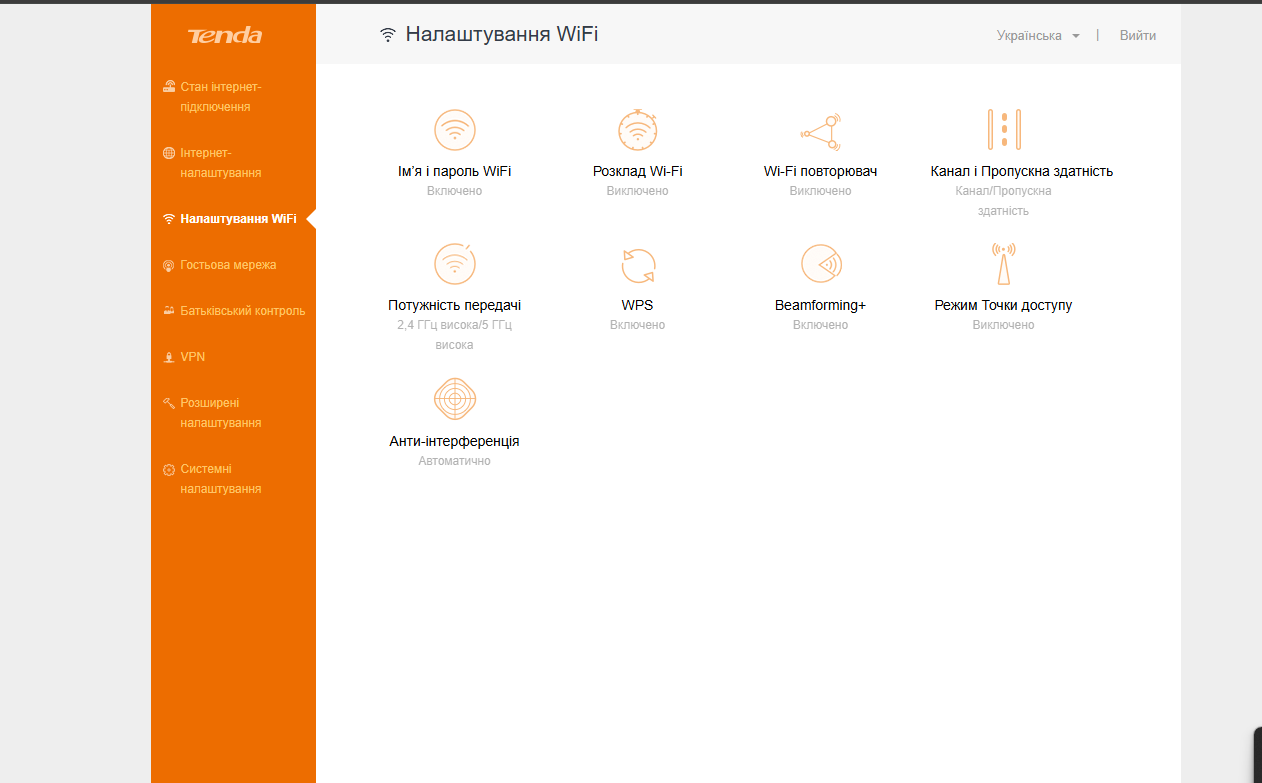Click Виключено status under Wi-Fi повторювач
The height and width of the screenshot is (783, 1262).
point(821,191)
